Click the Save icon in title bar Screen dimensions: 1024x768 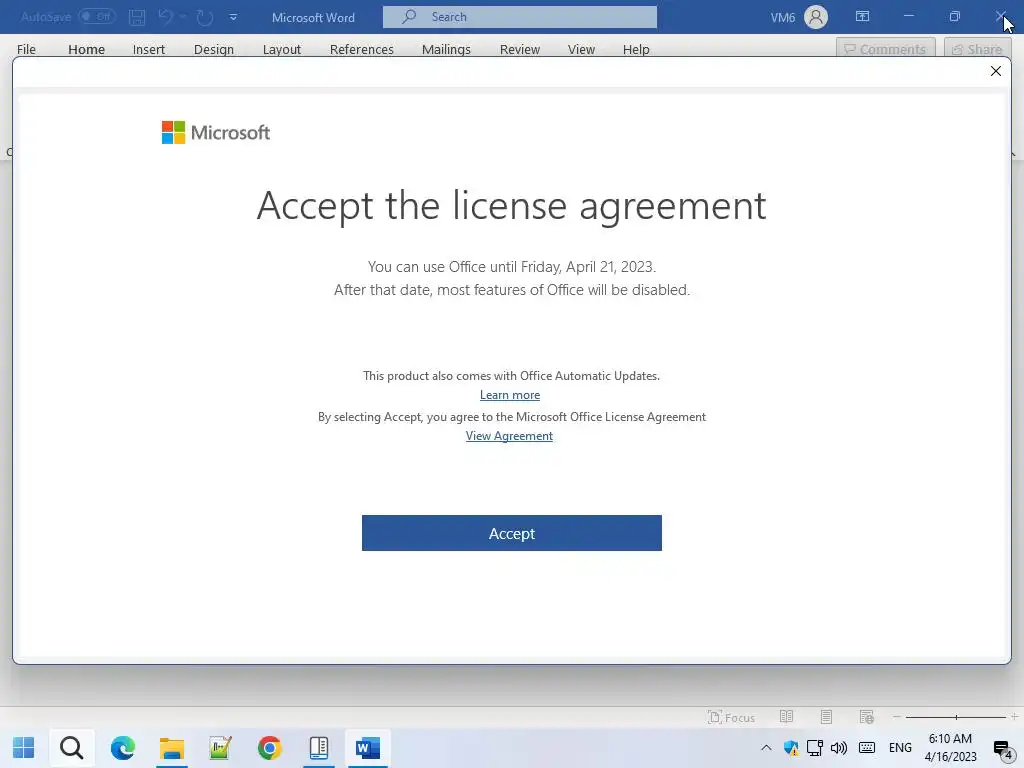136,17
